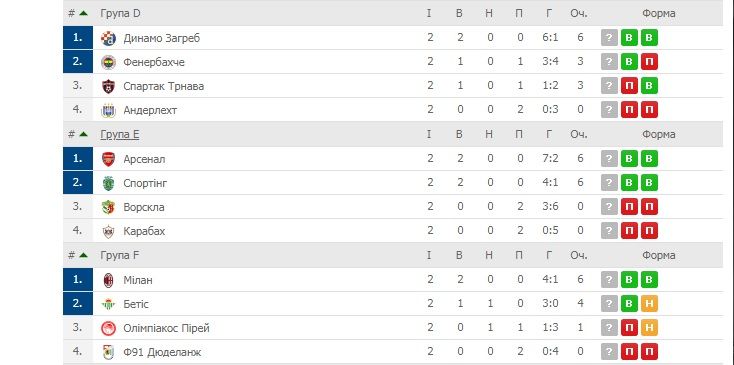734x365 pixels.
Task: Sort Група F by rank arrow
Action: [83, 256]
